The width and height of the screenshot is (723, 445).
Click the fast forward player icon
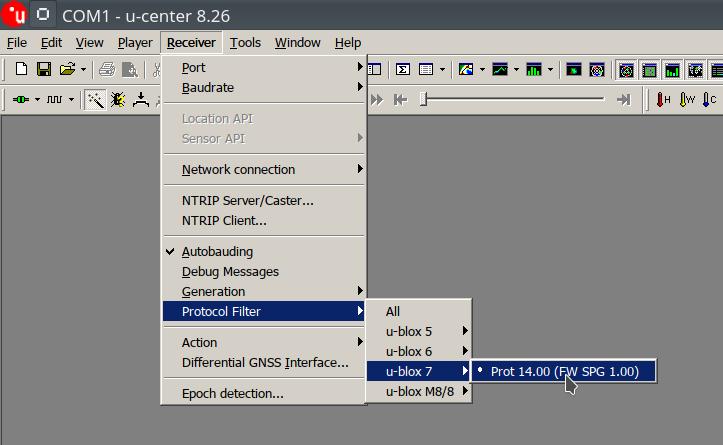377,100
